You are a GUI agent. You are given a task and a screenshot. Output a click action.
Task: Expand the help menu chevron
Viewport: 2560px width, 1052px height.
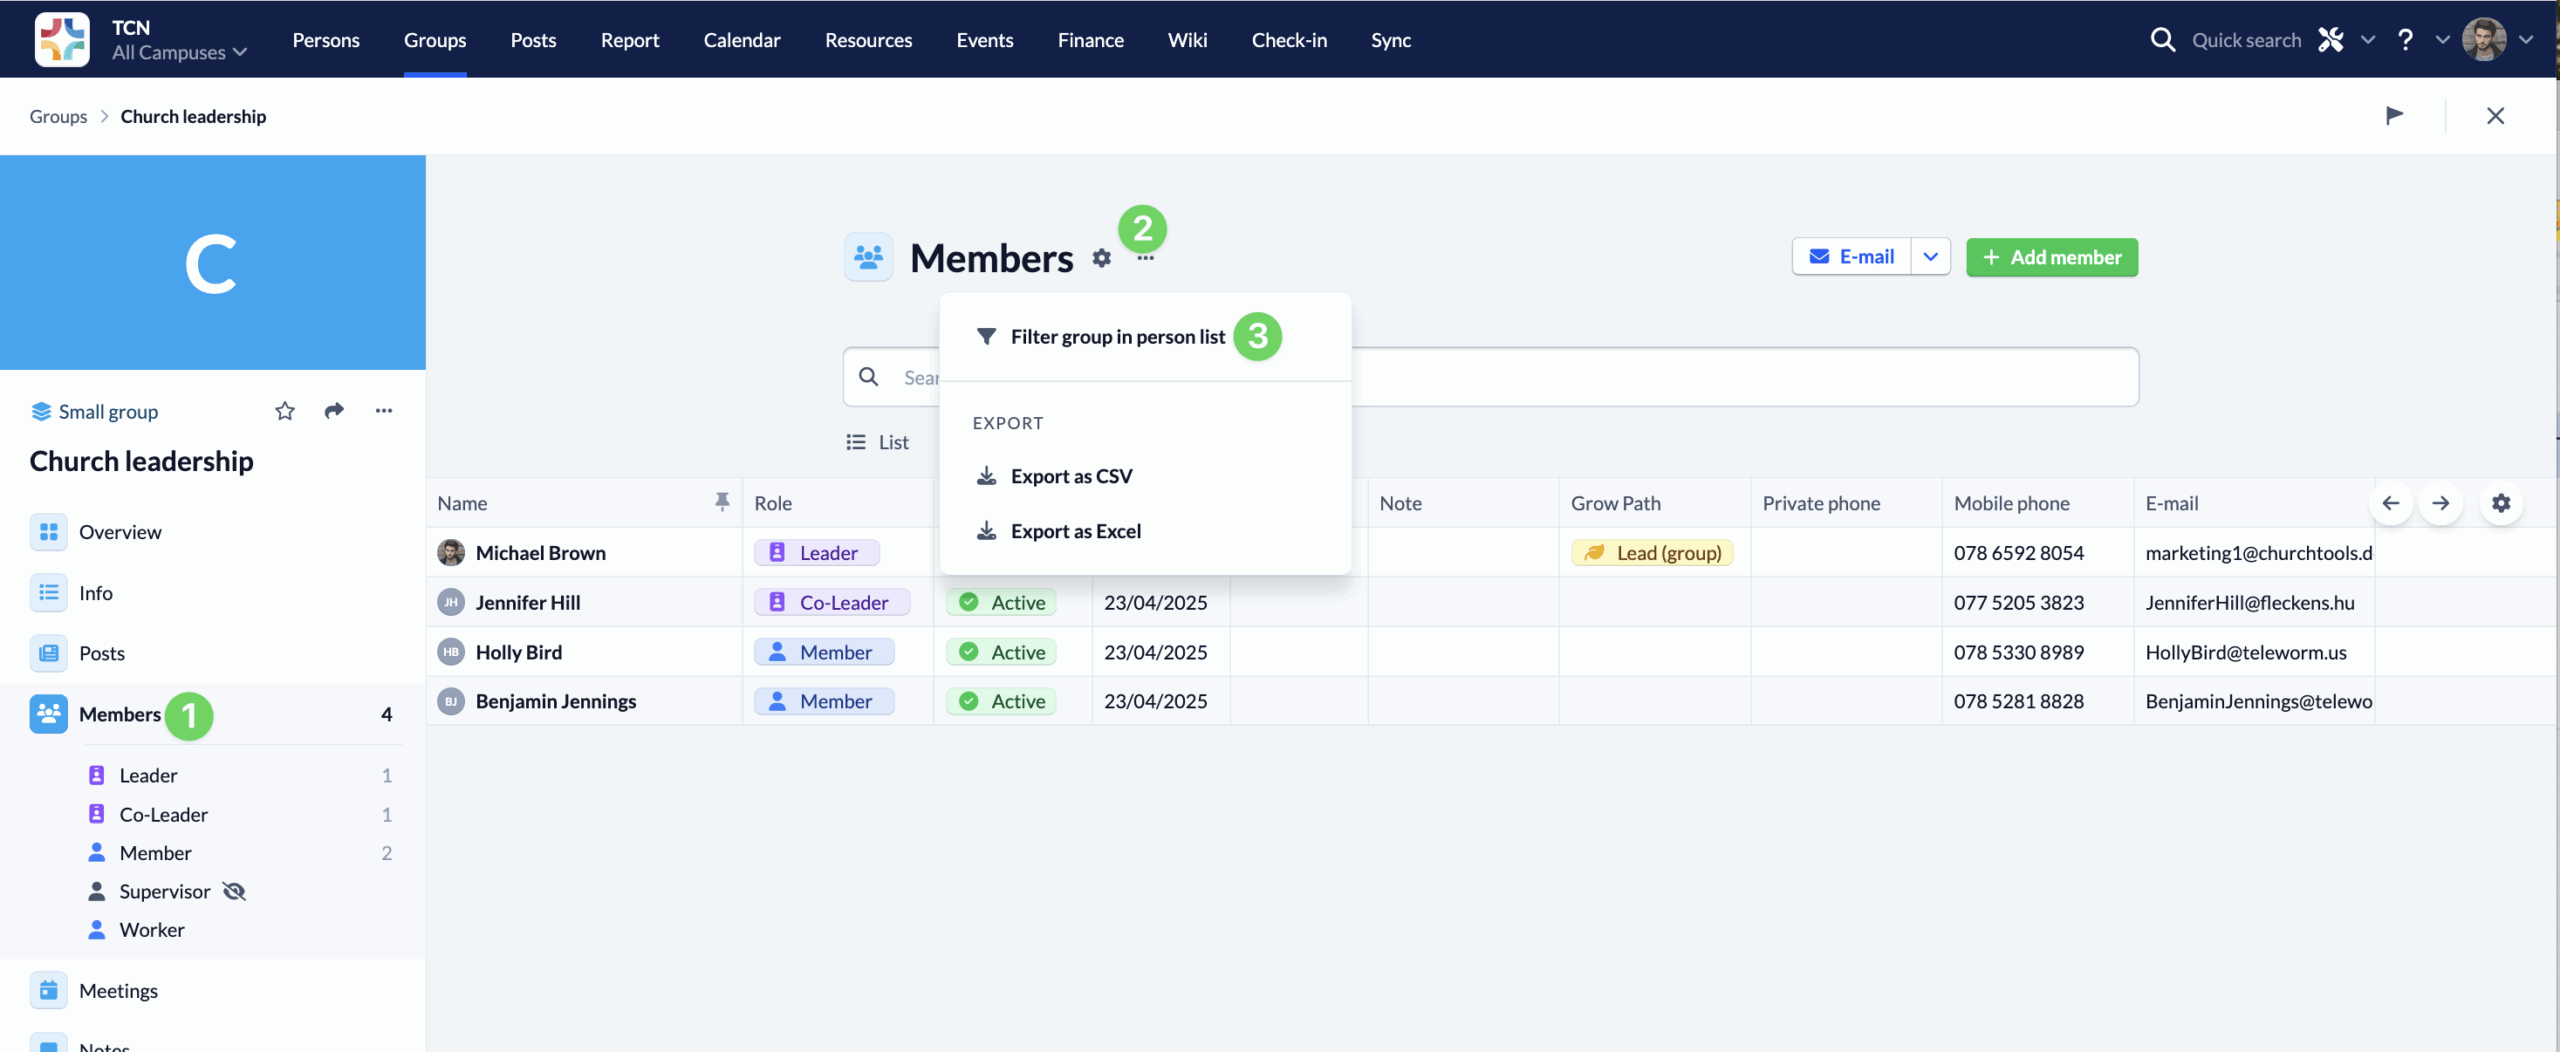2442,40
